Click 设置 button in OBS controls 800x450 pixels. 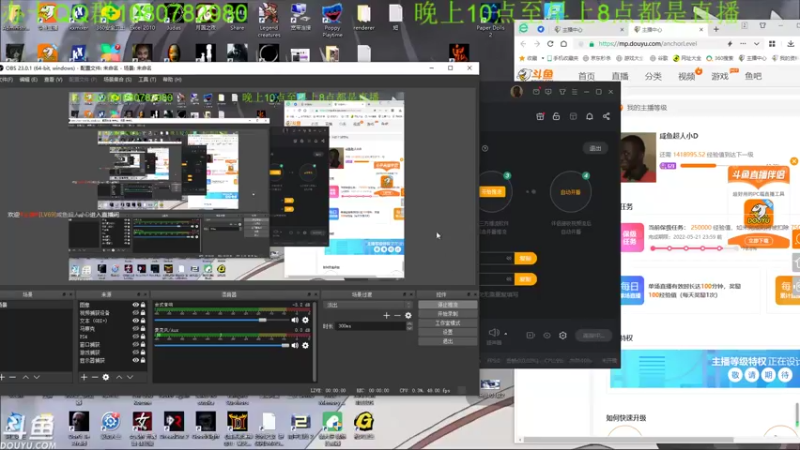pos(447,332)
